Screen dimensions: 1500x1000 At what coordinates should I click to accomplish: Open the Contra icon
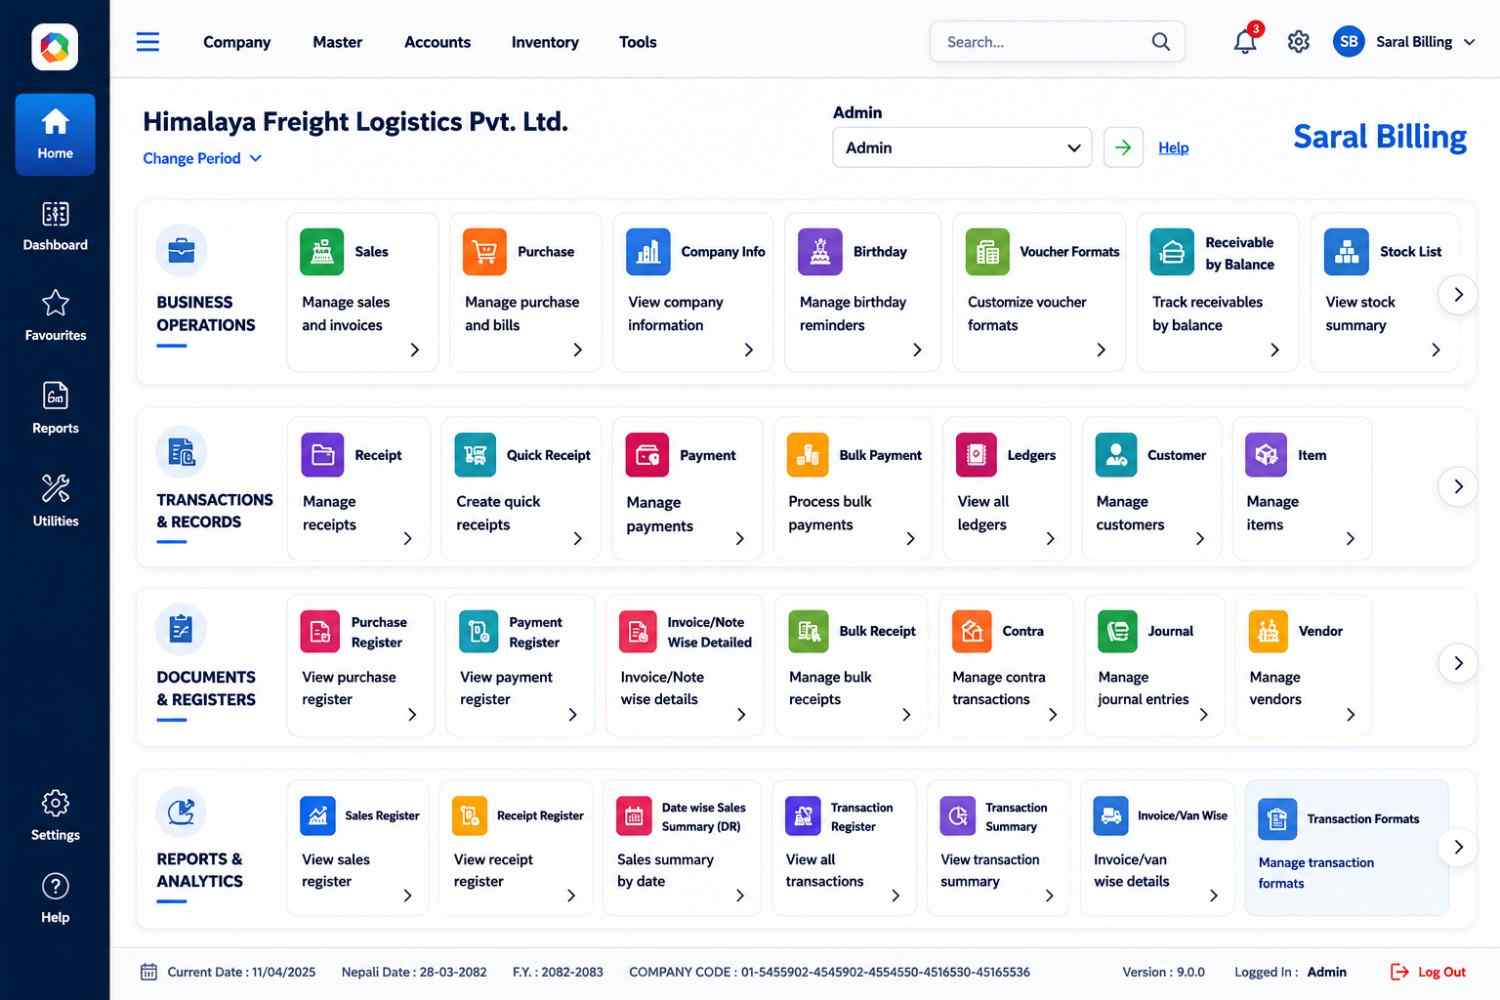tap(972, 631)
